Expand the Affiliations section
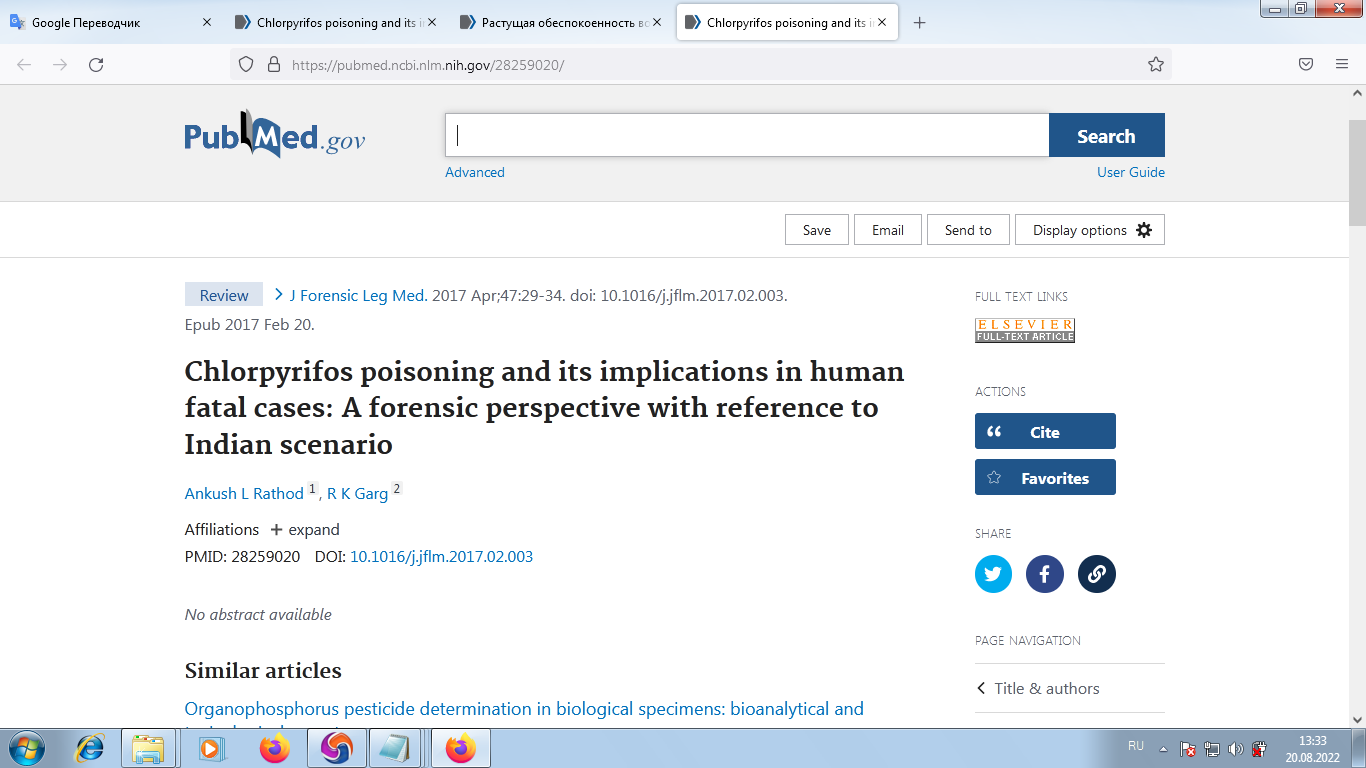The image size is (1366, 768). click(x=305, y=530)
